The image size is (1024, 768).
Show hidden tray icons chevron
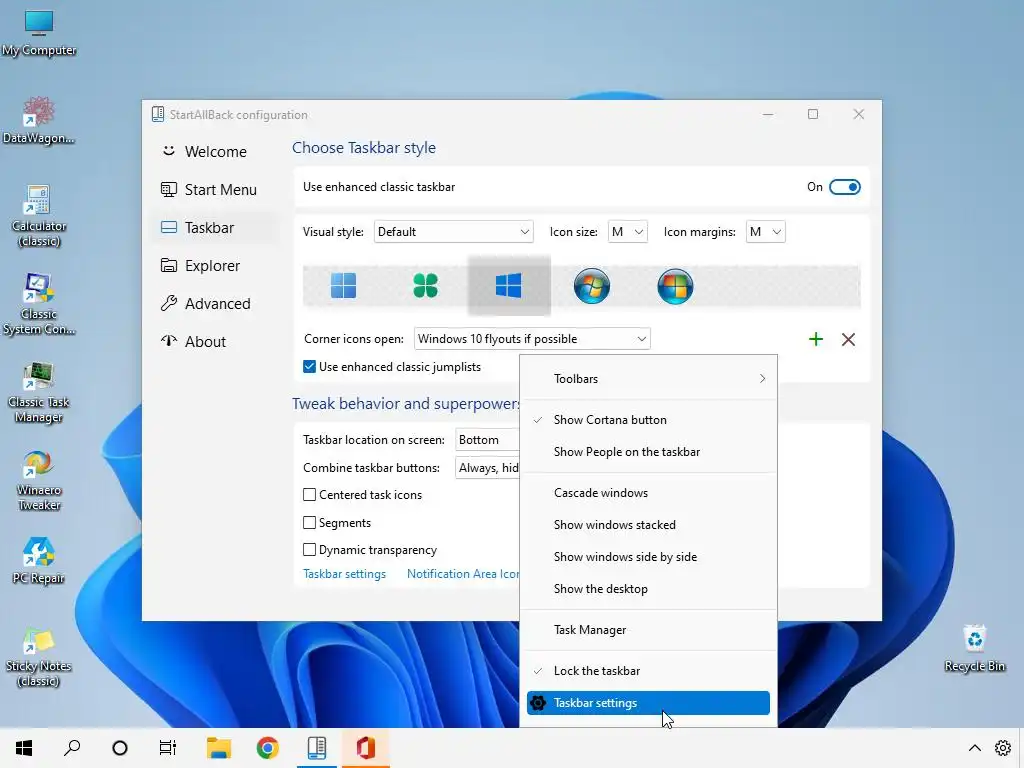pos(974,748)
